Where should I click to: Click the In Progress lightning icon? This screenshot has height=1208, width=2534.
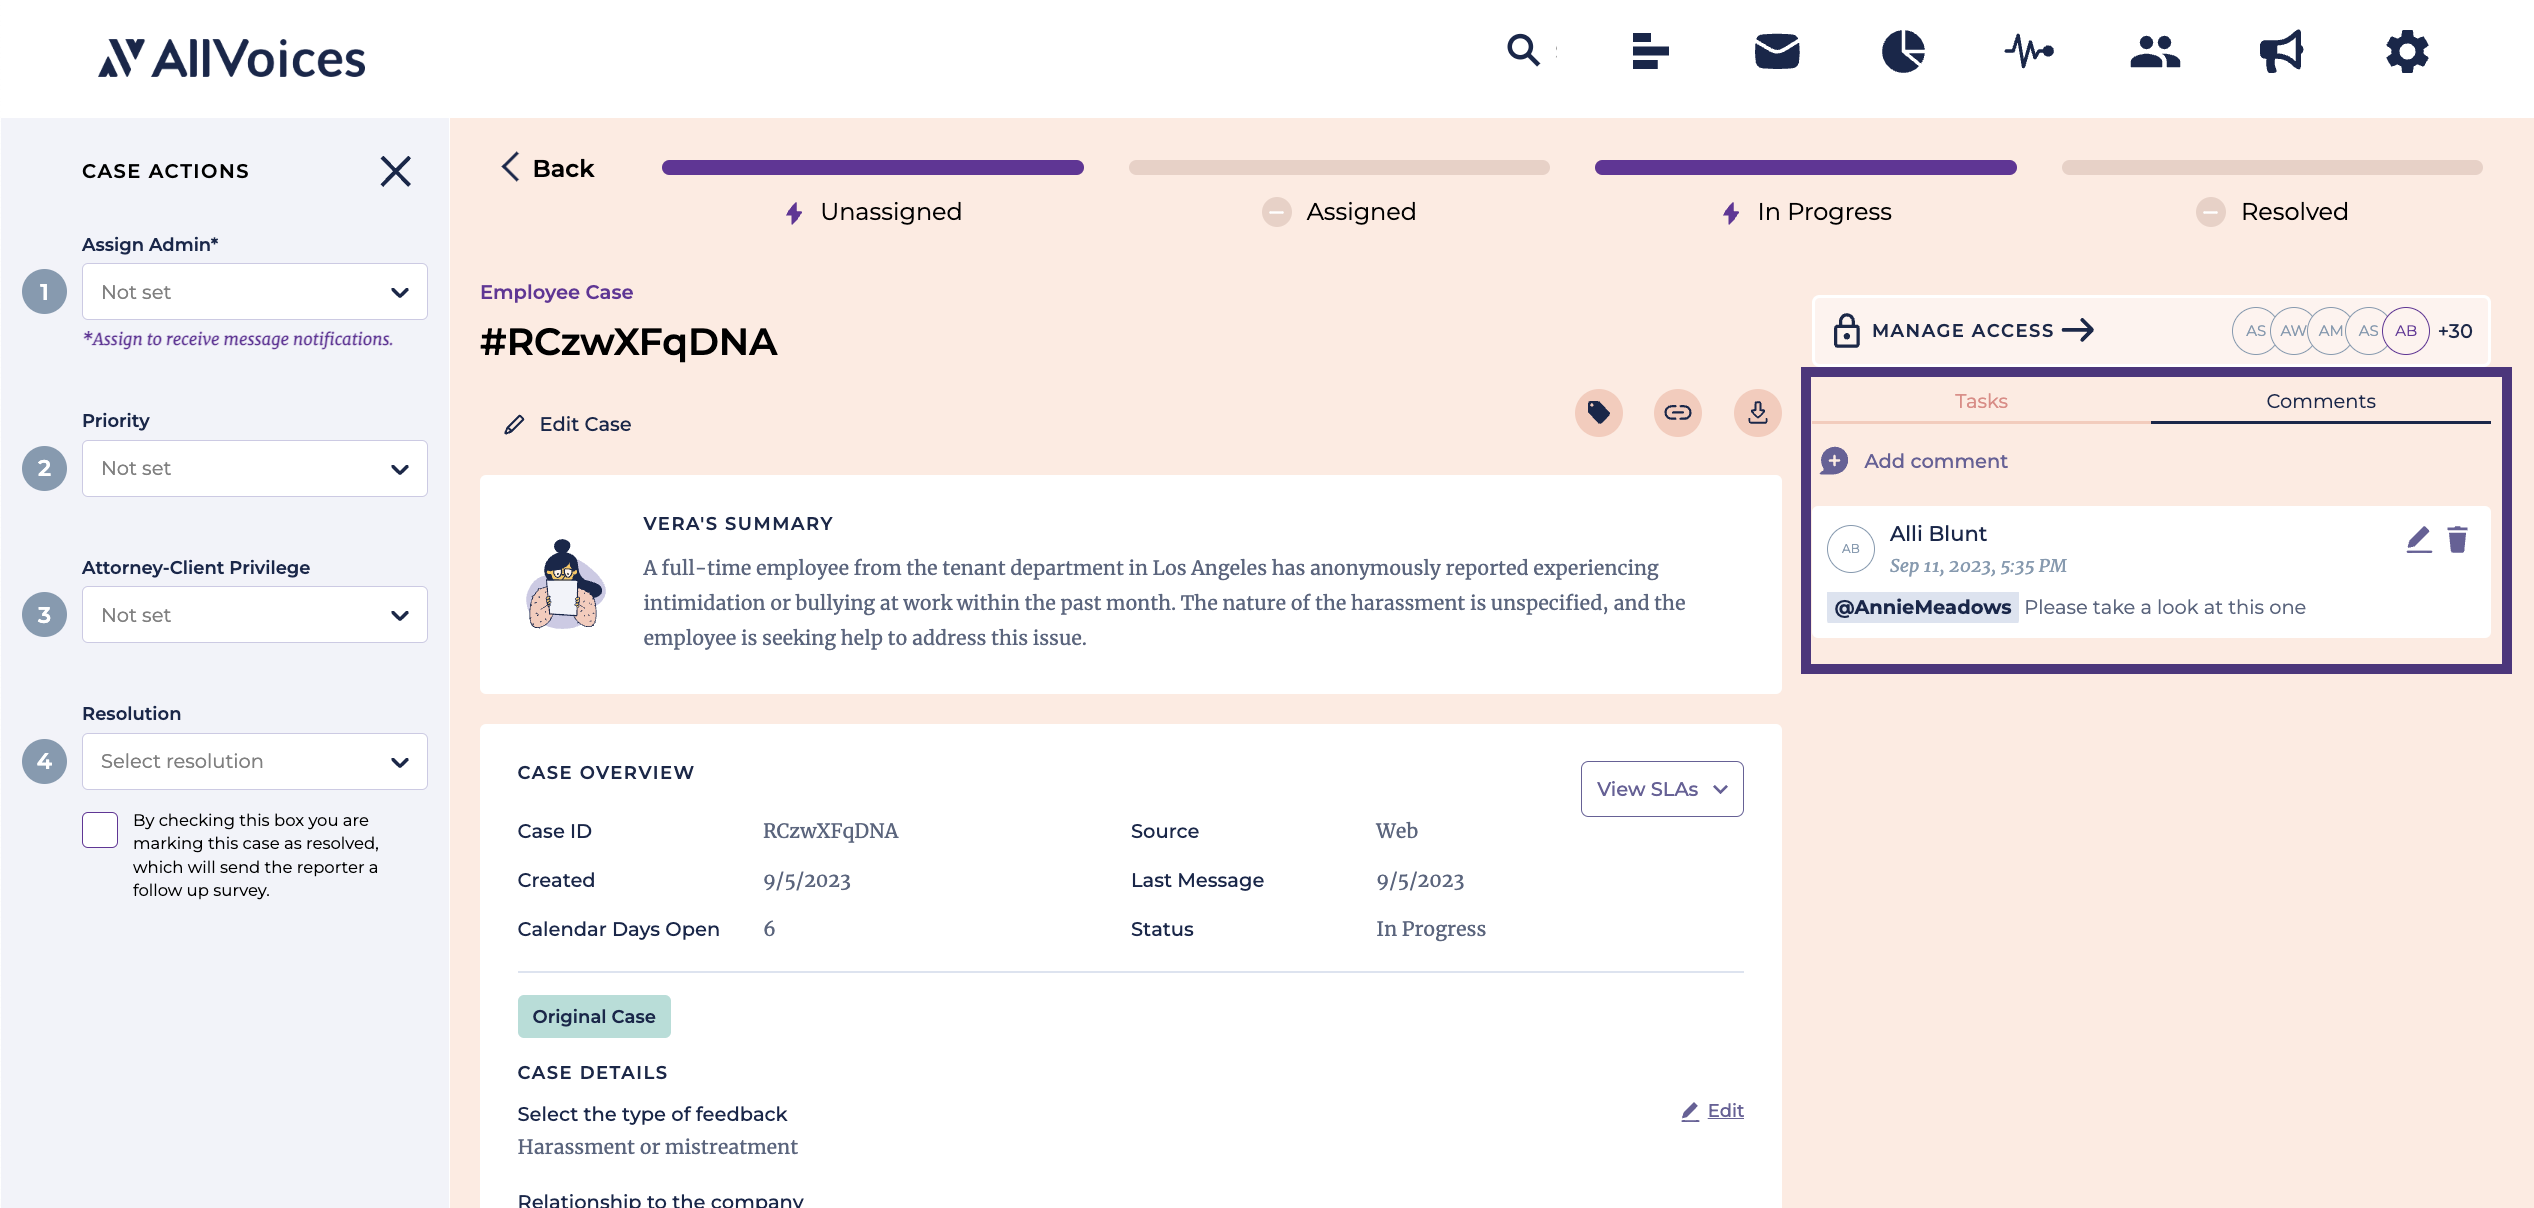coord(1731,213)
